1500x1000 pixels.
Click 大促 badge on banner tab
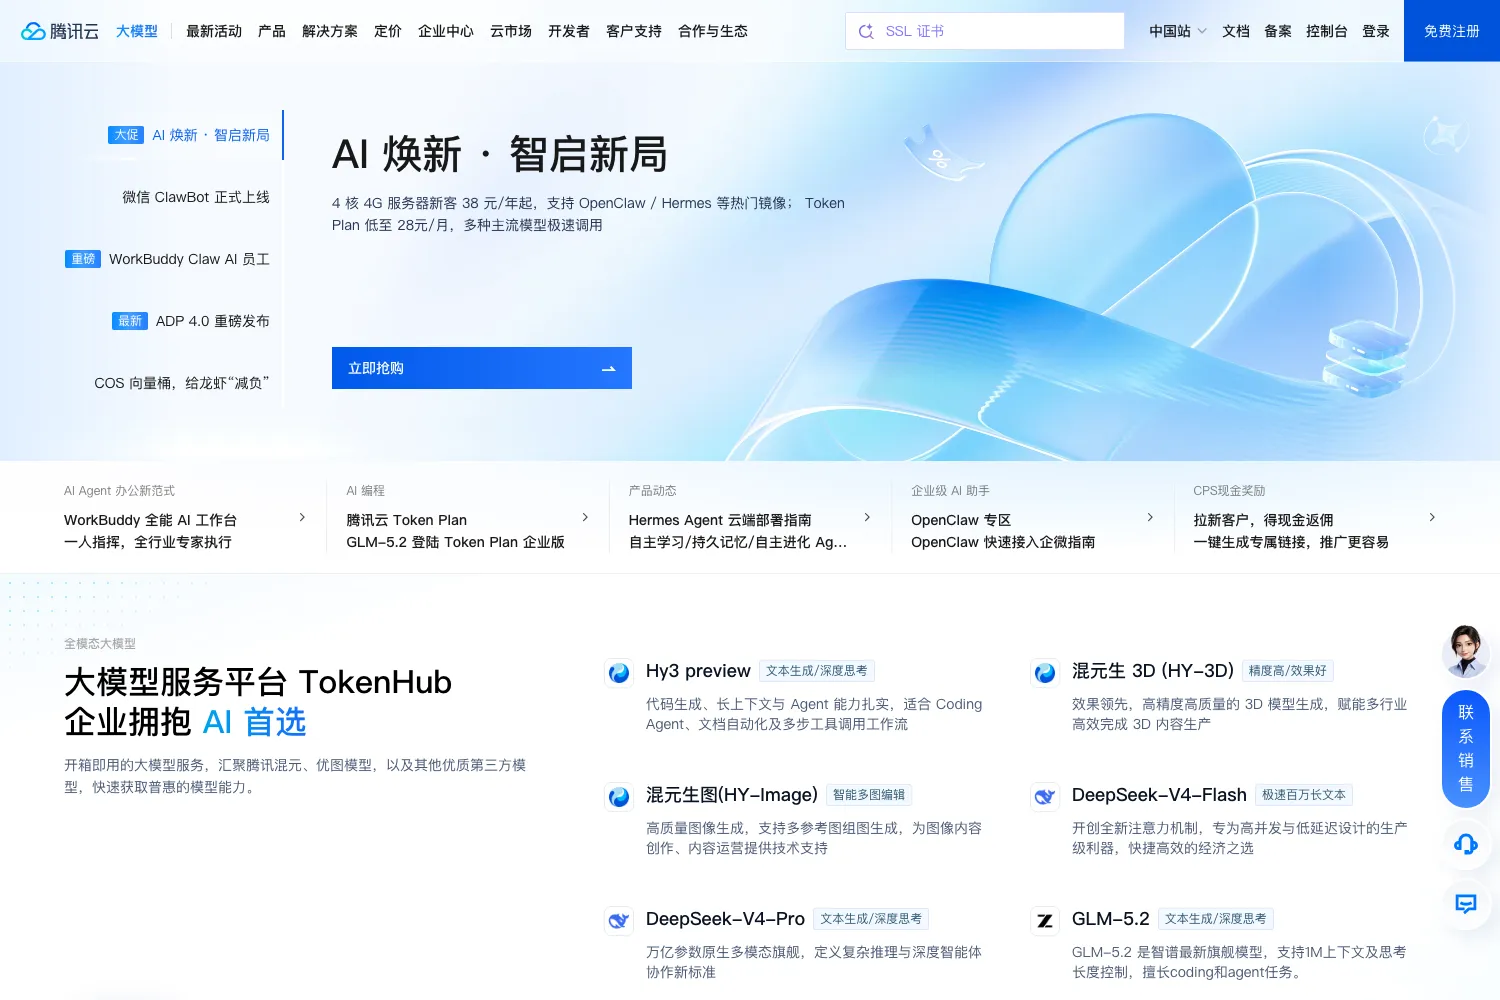126,135
